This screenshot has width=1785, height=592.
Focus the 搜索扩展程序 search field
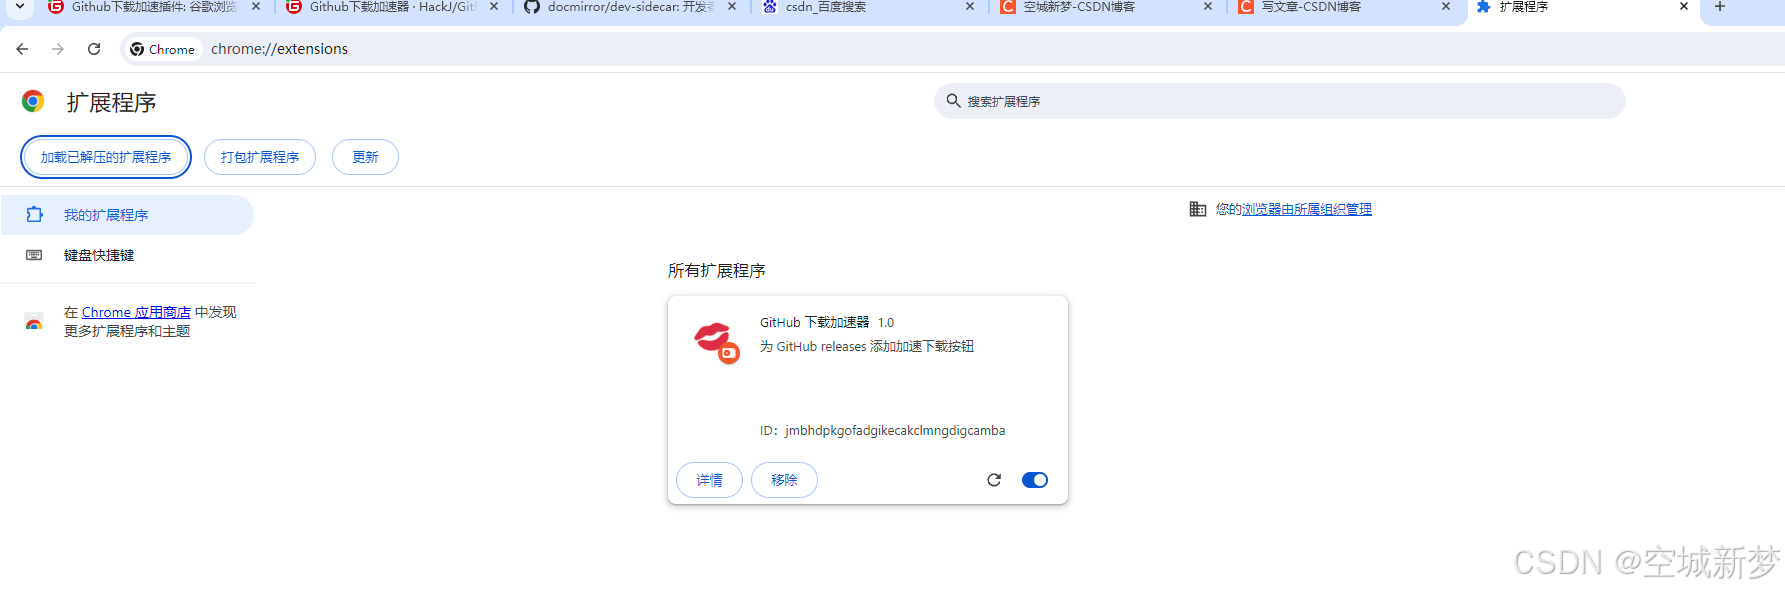coord(1279,101)
